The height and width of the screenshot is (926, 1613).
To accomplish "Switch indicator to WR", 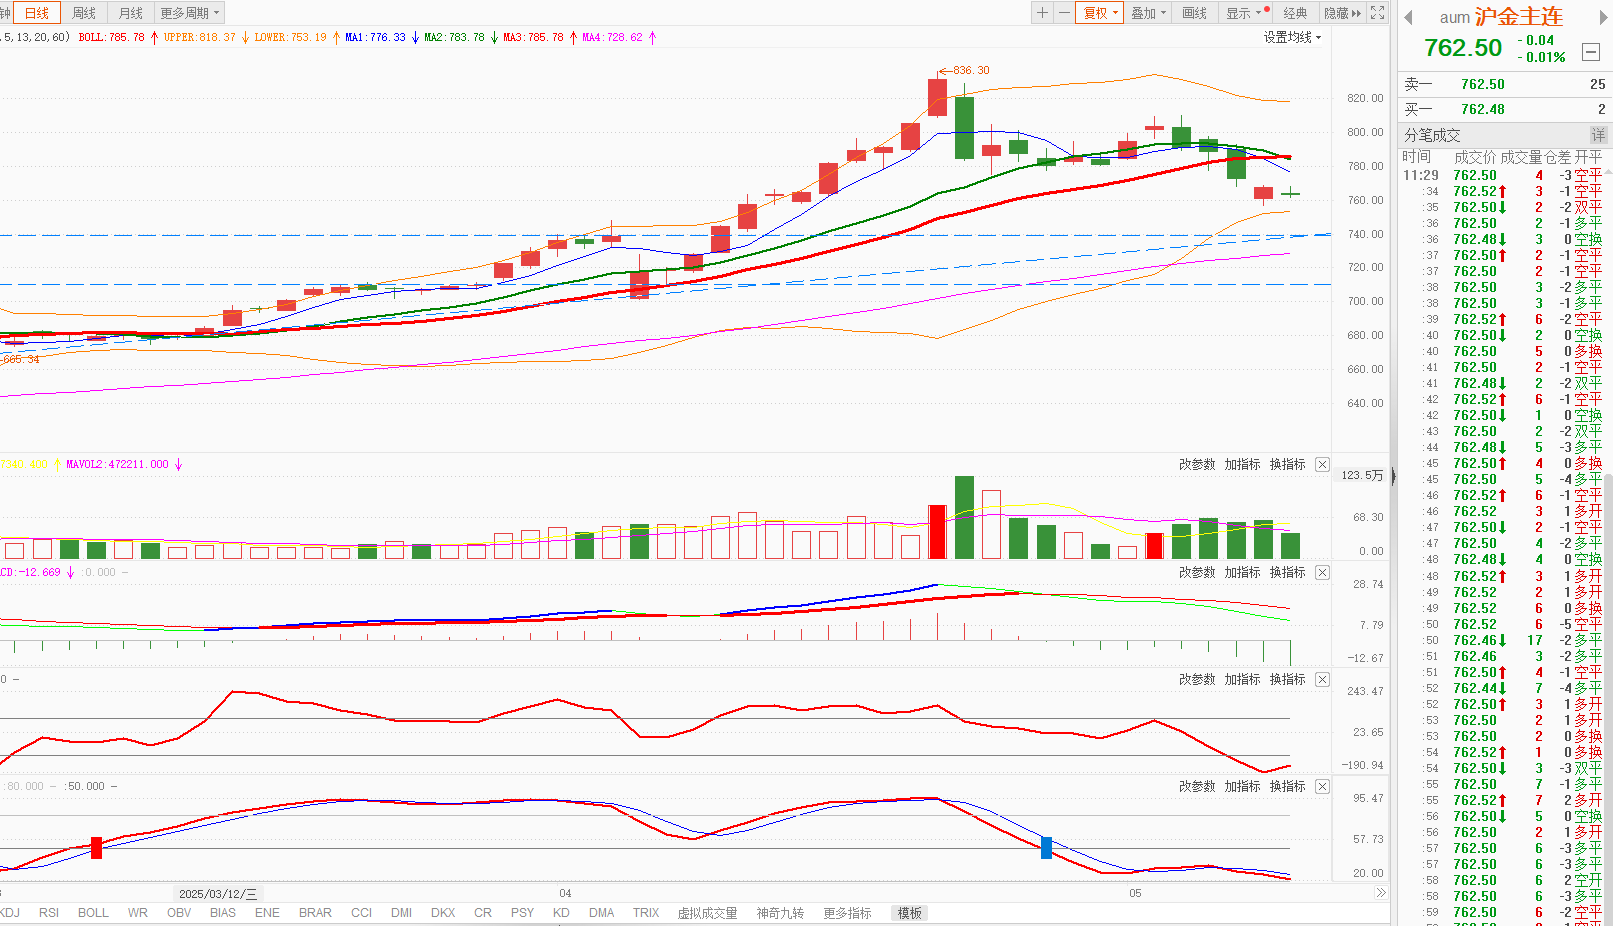I will (x=138, y=913).
